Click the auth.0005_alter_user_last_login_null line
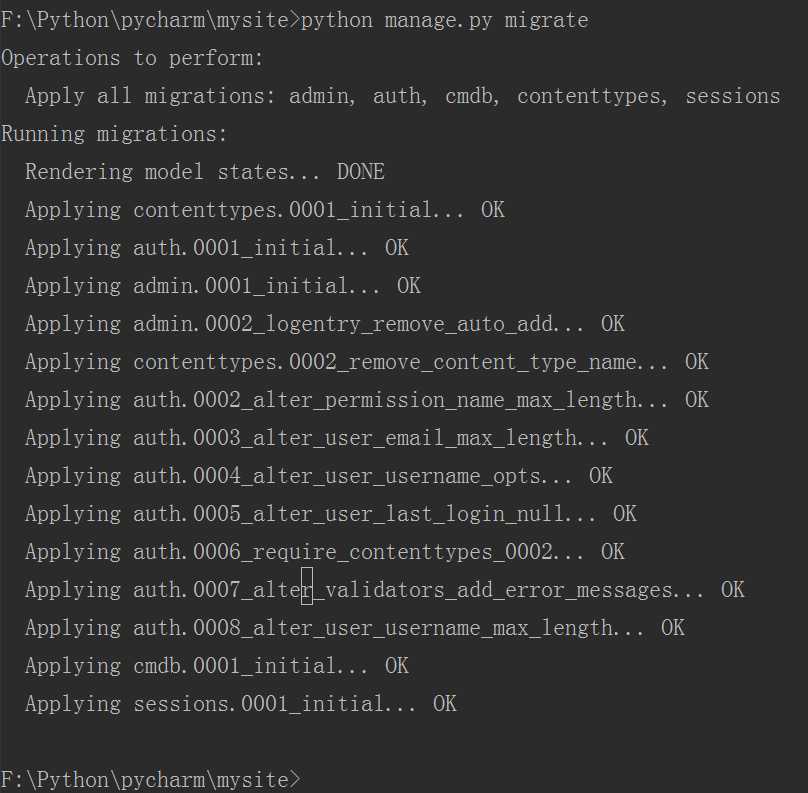The width and height of the screenshot is (808, 793). [331, 514]
